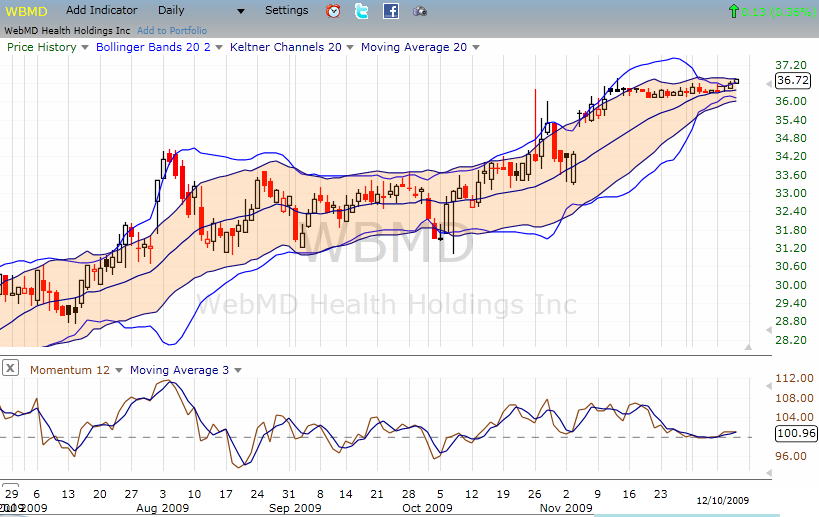The image size is (819, 517).
Task: Expand Bollinger Bands 20 2 options arrow
Action: [219, 48]
